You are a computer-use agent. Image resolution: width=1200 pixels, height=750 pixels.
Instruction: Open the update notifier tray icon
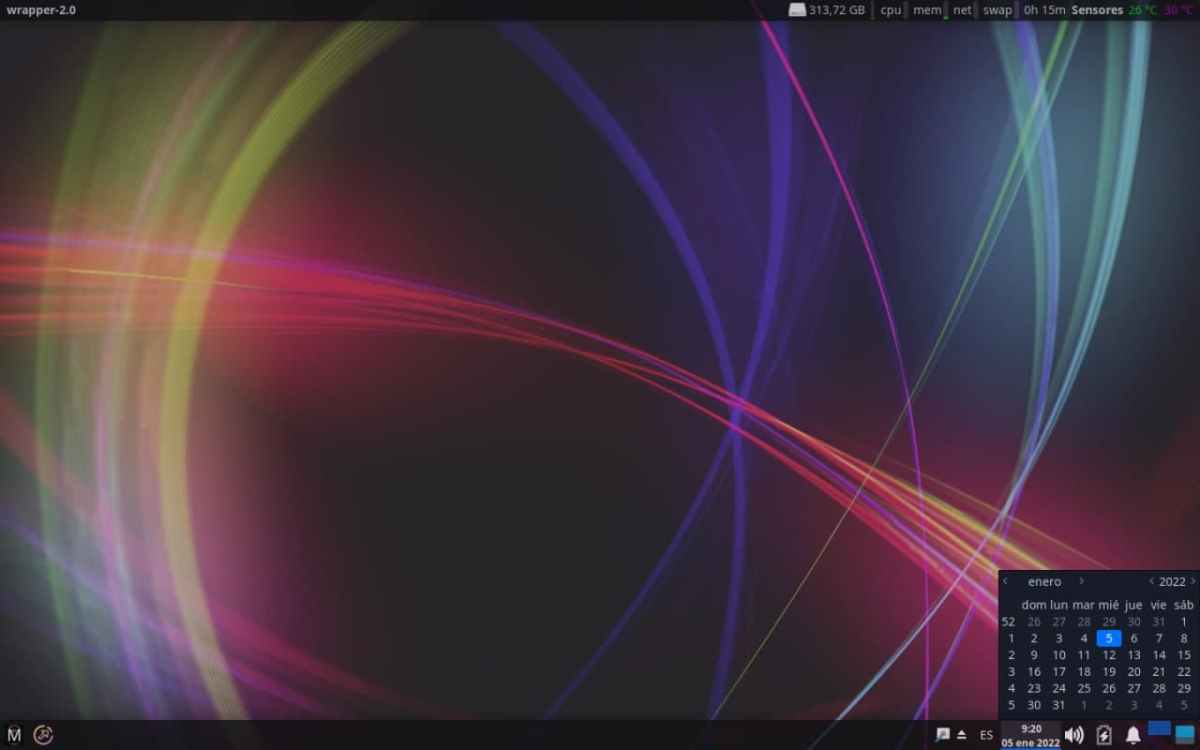(942, 735)
